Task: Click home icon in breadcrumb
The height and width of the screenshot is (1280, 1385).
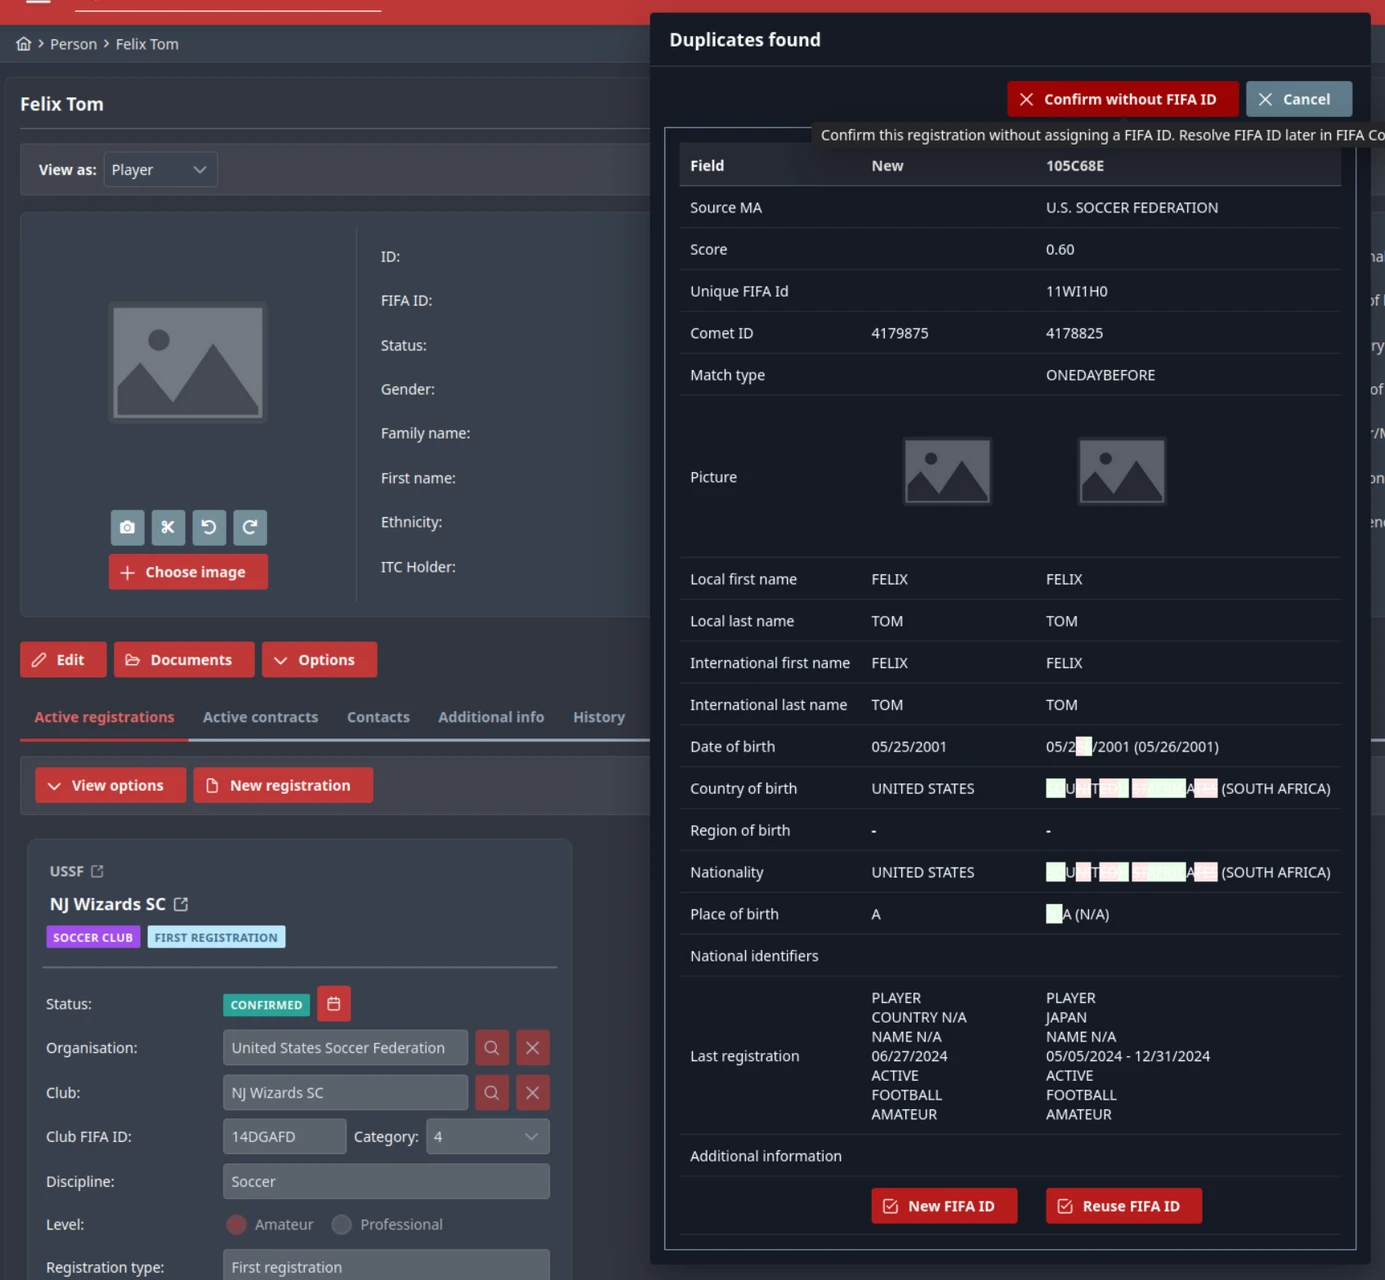Action: click(x=24, y=44)
